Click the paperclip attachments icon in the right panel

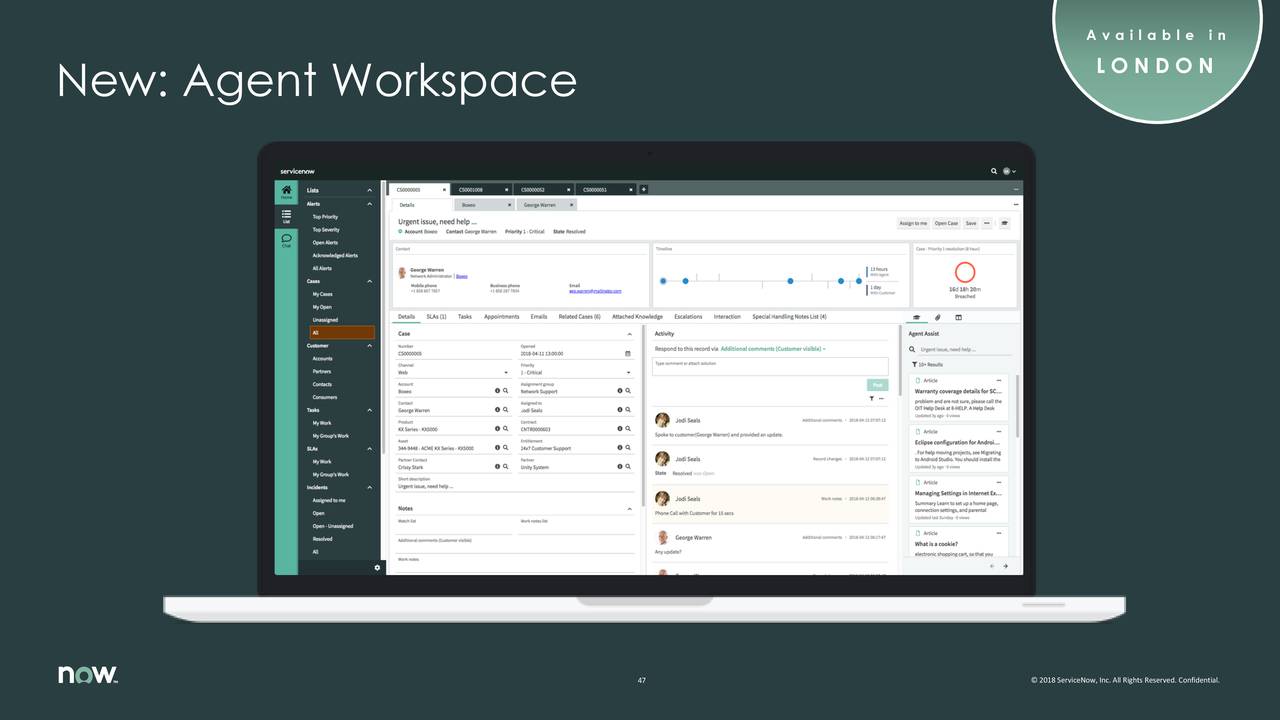(x=937, y=317)
